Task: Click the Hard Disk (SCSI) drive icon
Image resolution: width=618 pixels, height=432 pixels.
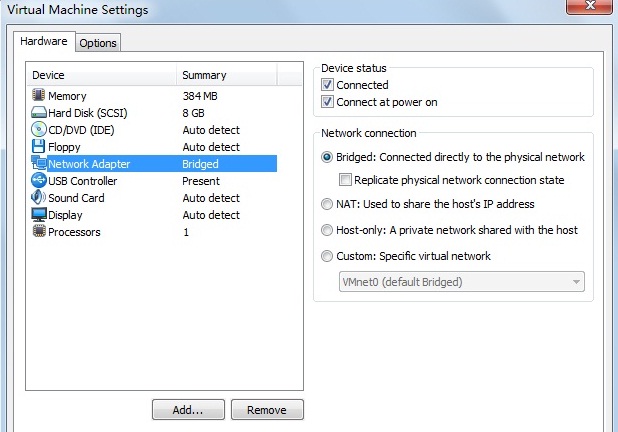Action: coord(39,113)
